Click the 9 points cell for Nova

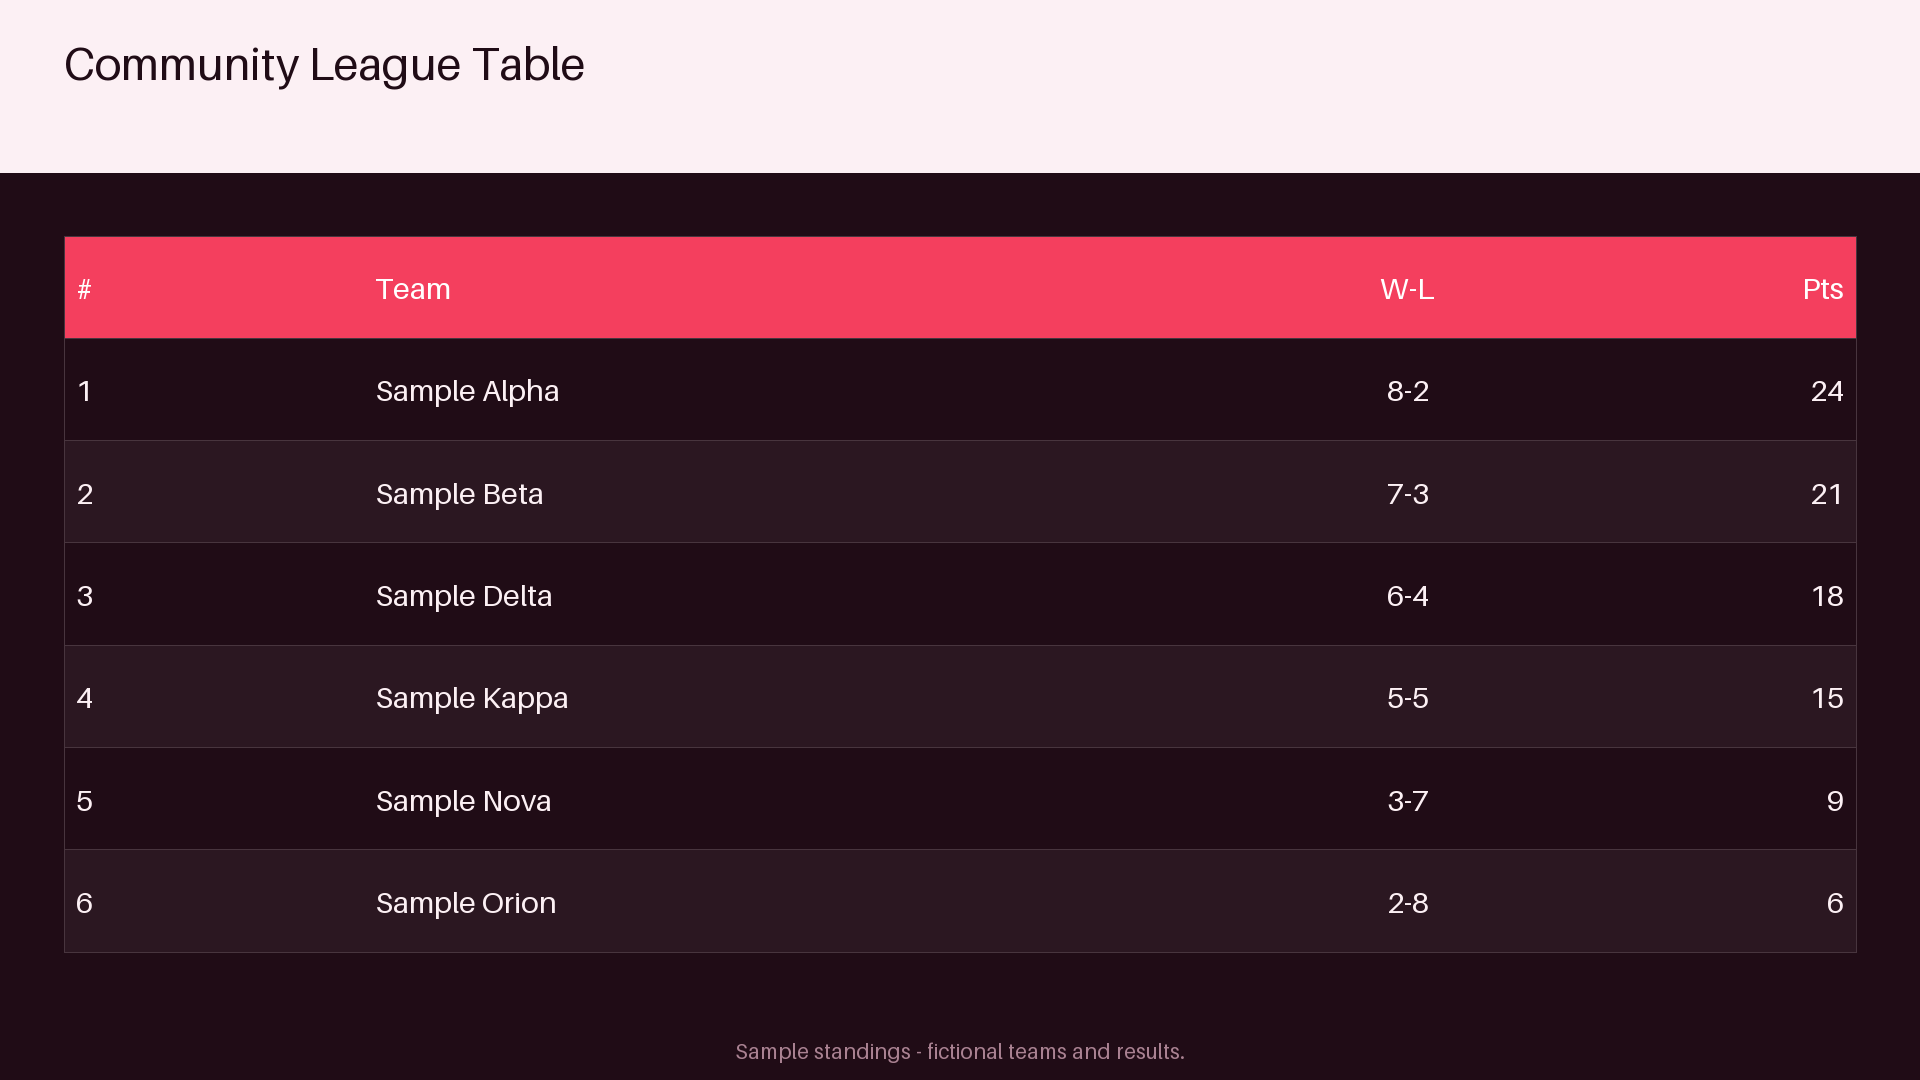point(1835,801)
